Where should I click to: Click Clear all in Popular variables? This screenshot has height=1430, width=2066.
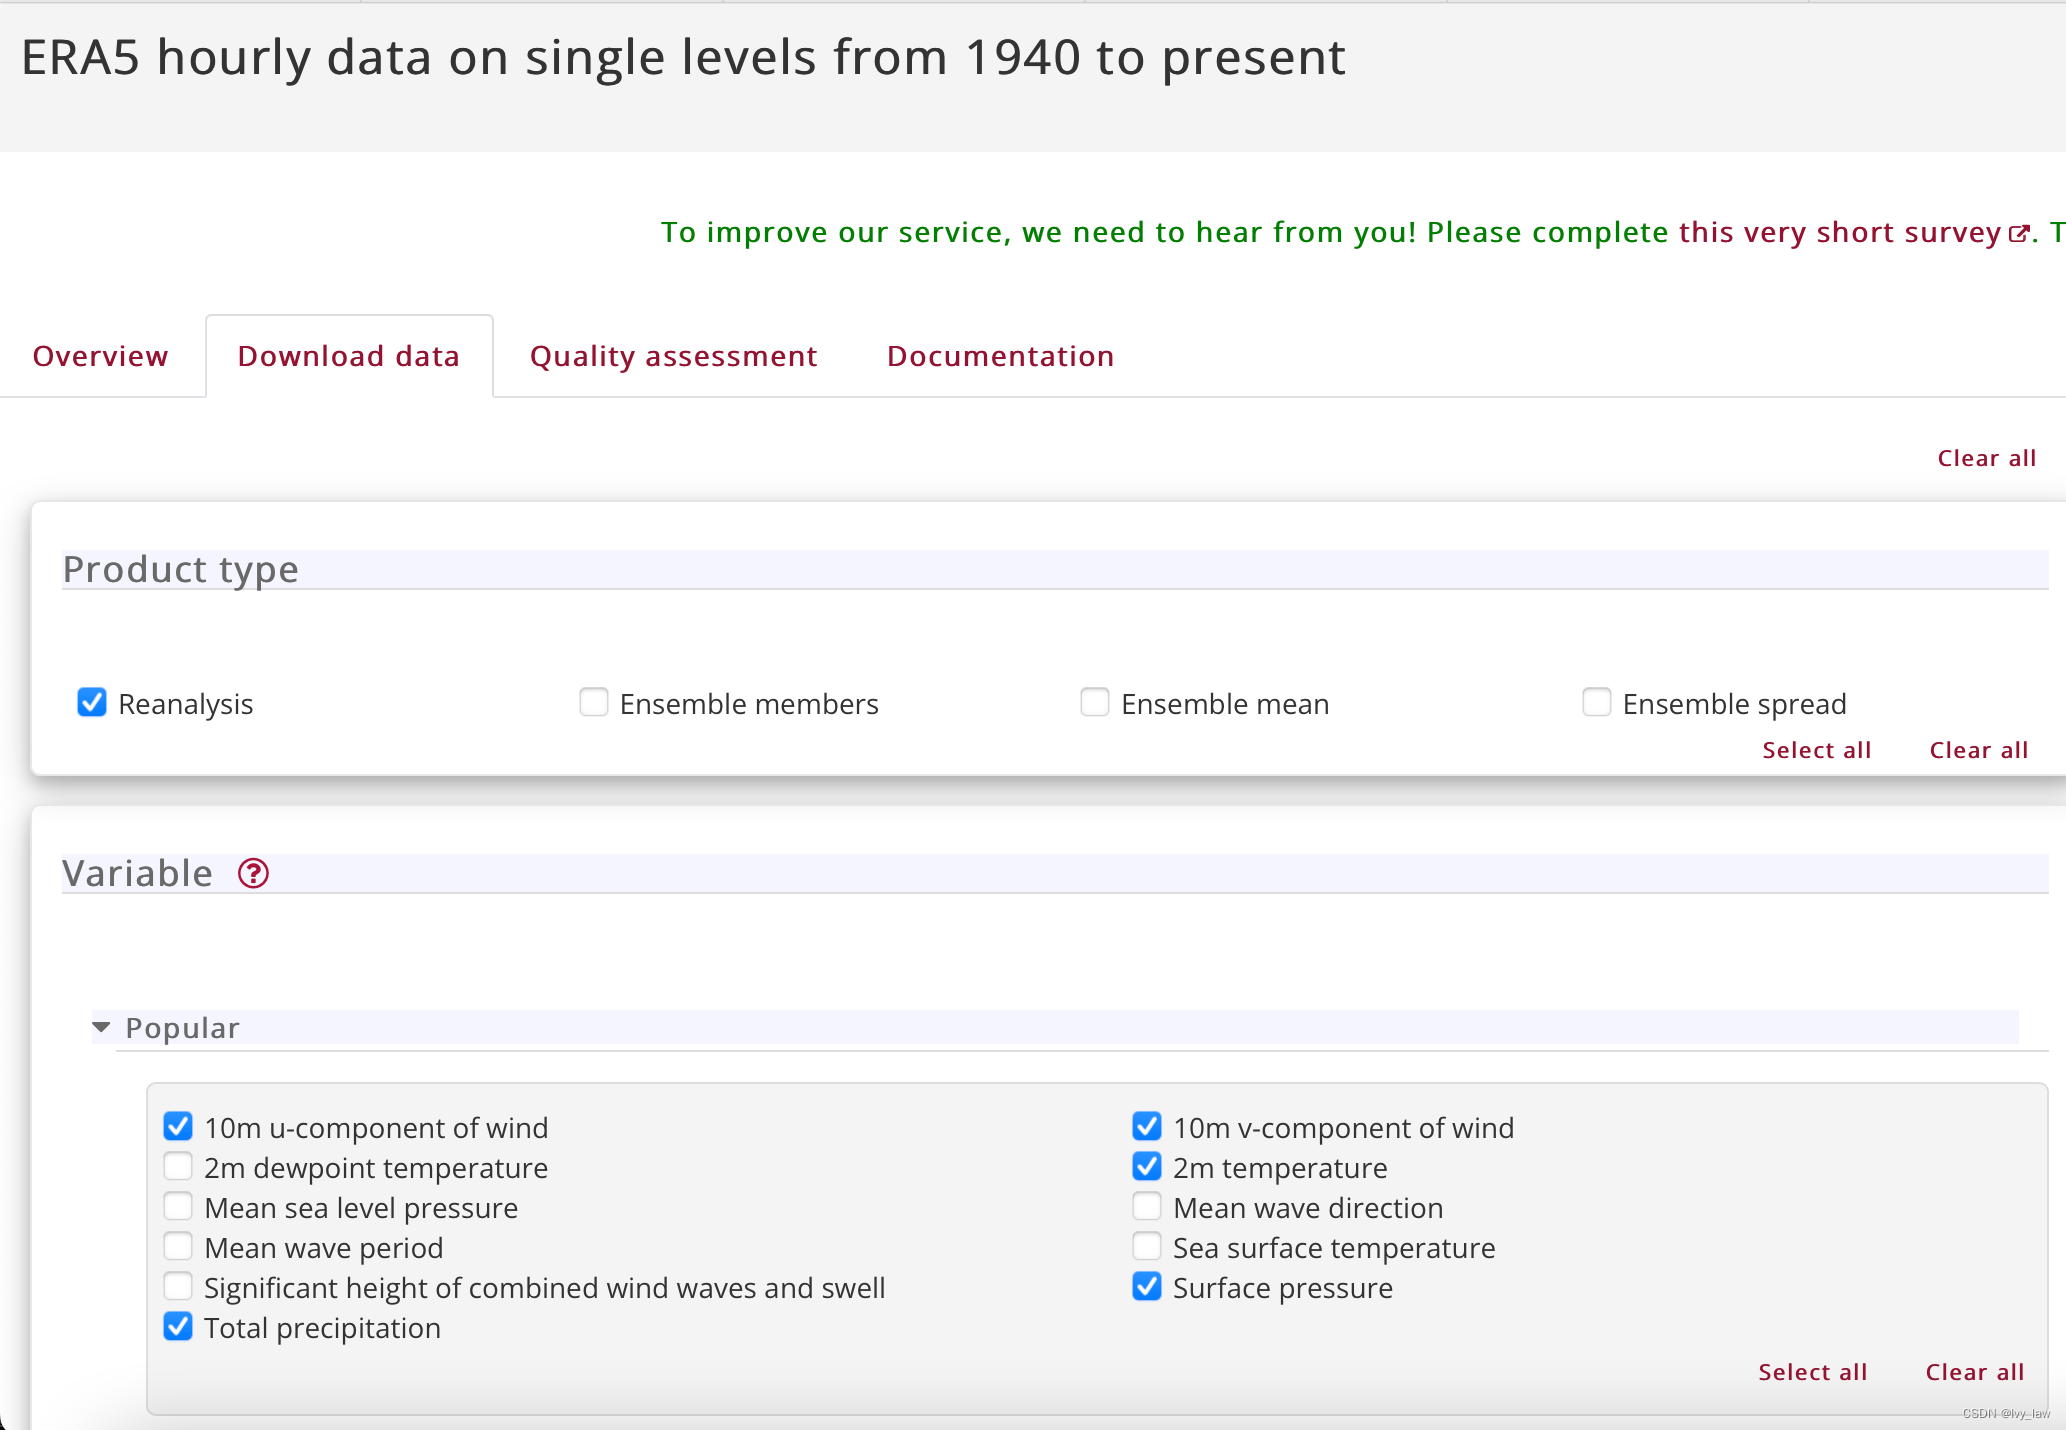point(1974,1372)
